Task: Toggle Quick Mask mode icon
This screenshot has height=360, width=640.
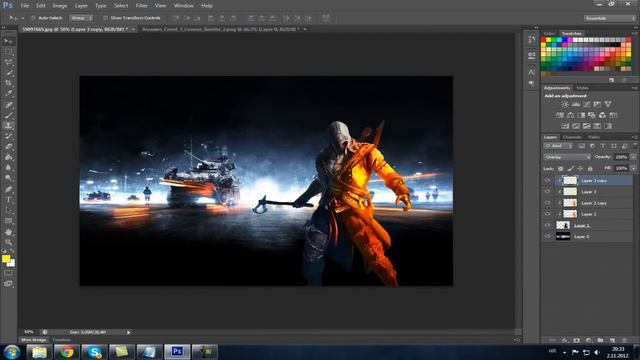Action: click(x=8, y=273)
